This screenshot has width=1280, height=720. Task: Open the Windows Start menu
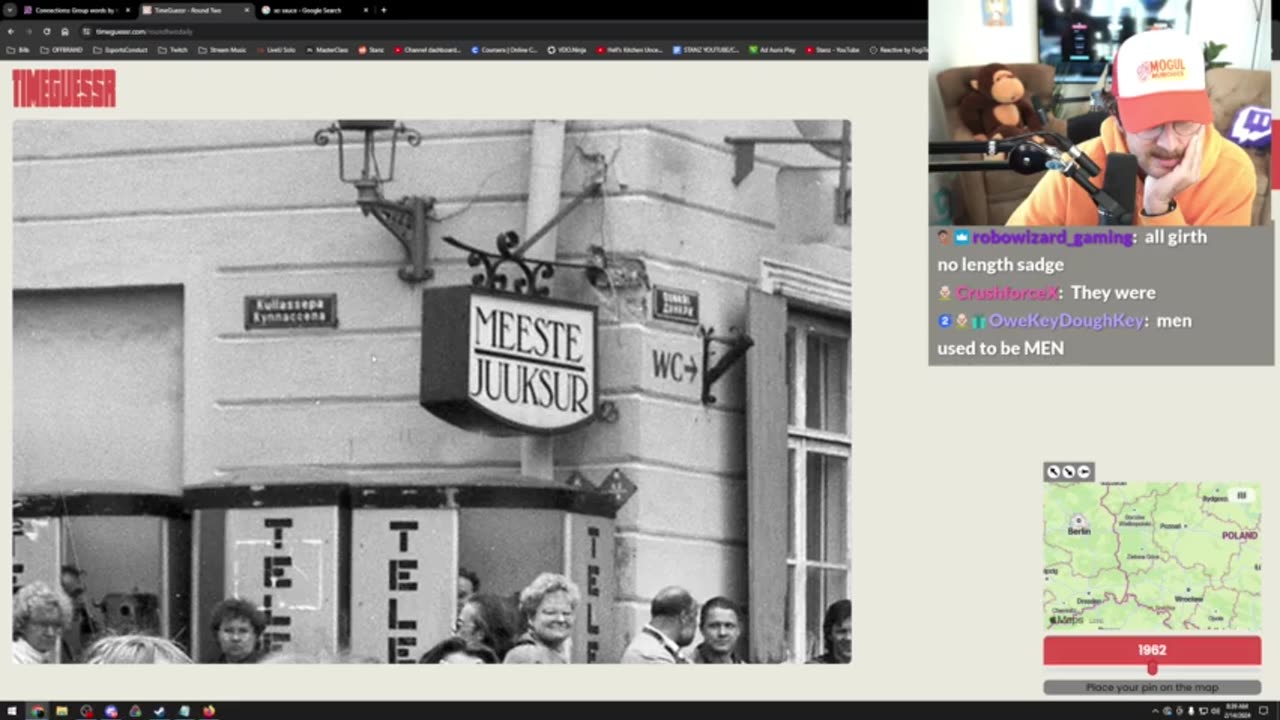[12, 711]
